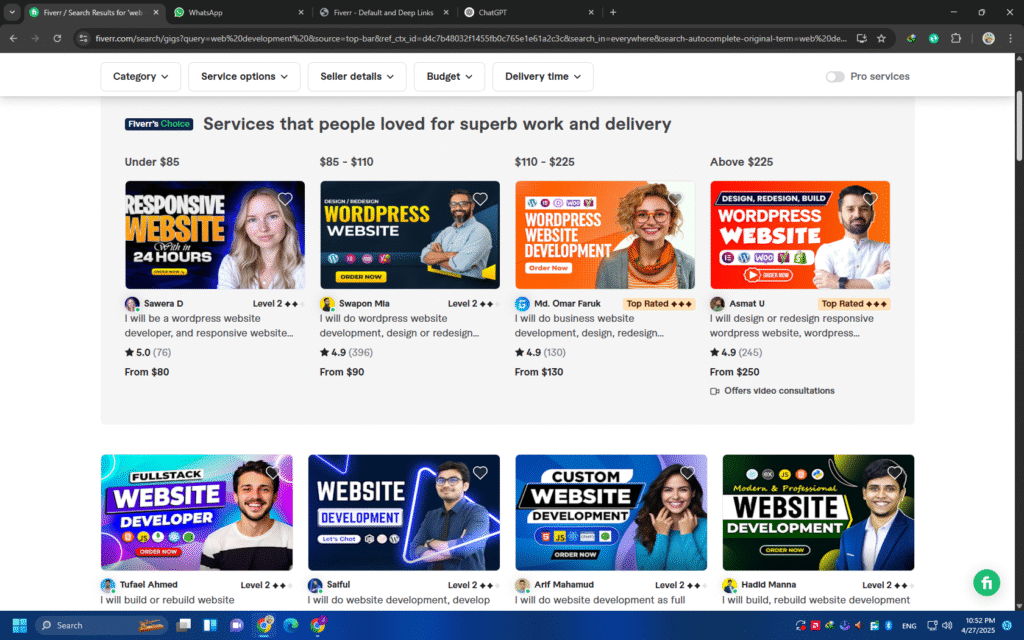Expand Service options filter
1024x640 pixels.
click(244, 76)
